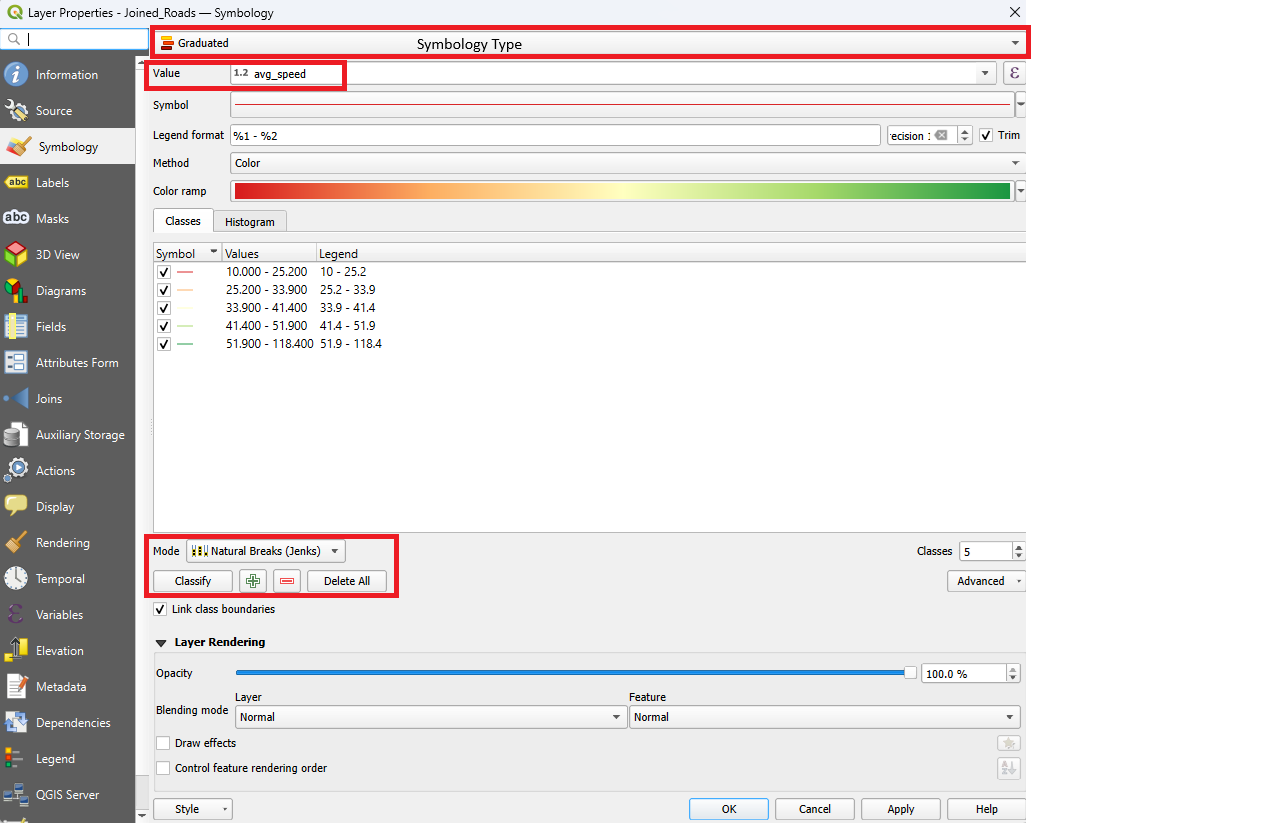This screenshot has width=1281, height=823.
Task: Click the red-to-green color ramp bar
Action: pyautogui.click(x=621, y=191)
